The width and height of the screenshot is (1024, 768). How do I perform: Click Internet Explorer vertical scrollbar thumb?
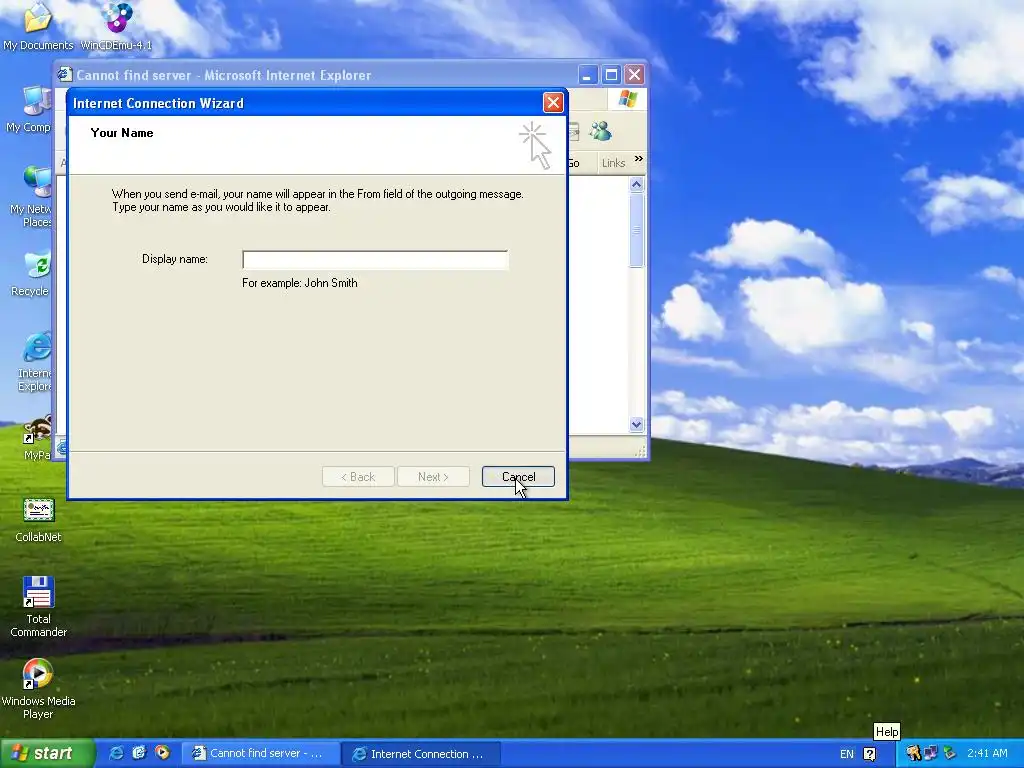coord(637,230)
